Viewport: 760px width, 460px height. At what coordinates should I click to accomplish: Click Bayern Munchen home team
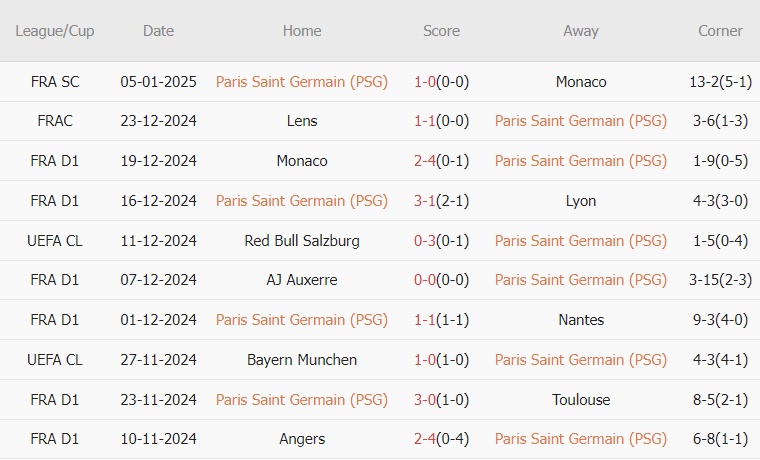click(x=302, y=360)
